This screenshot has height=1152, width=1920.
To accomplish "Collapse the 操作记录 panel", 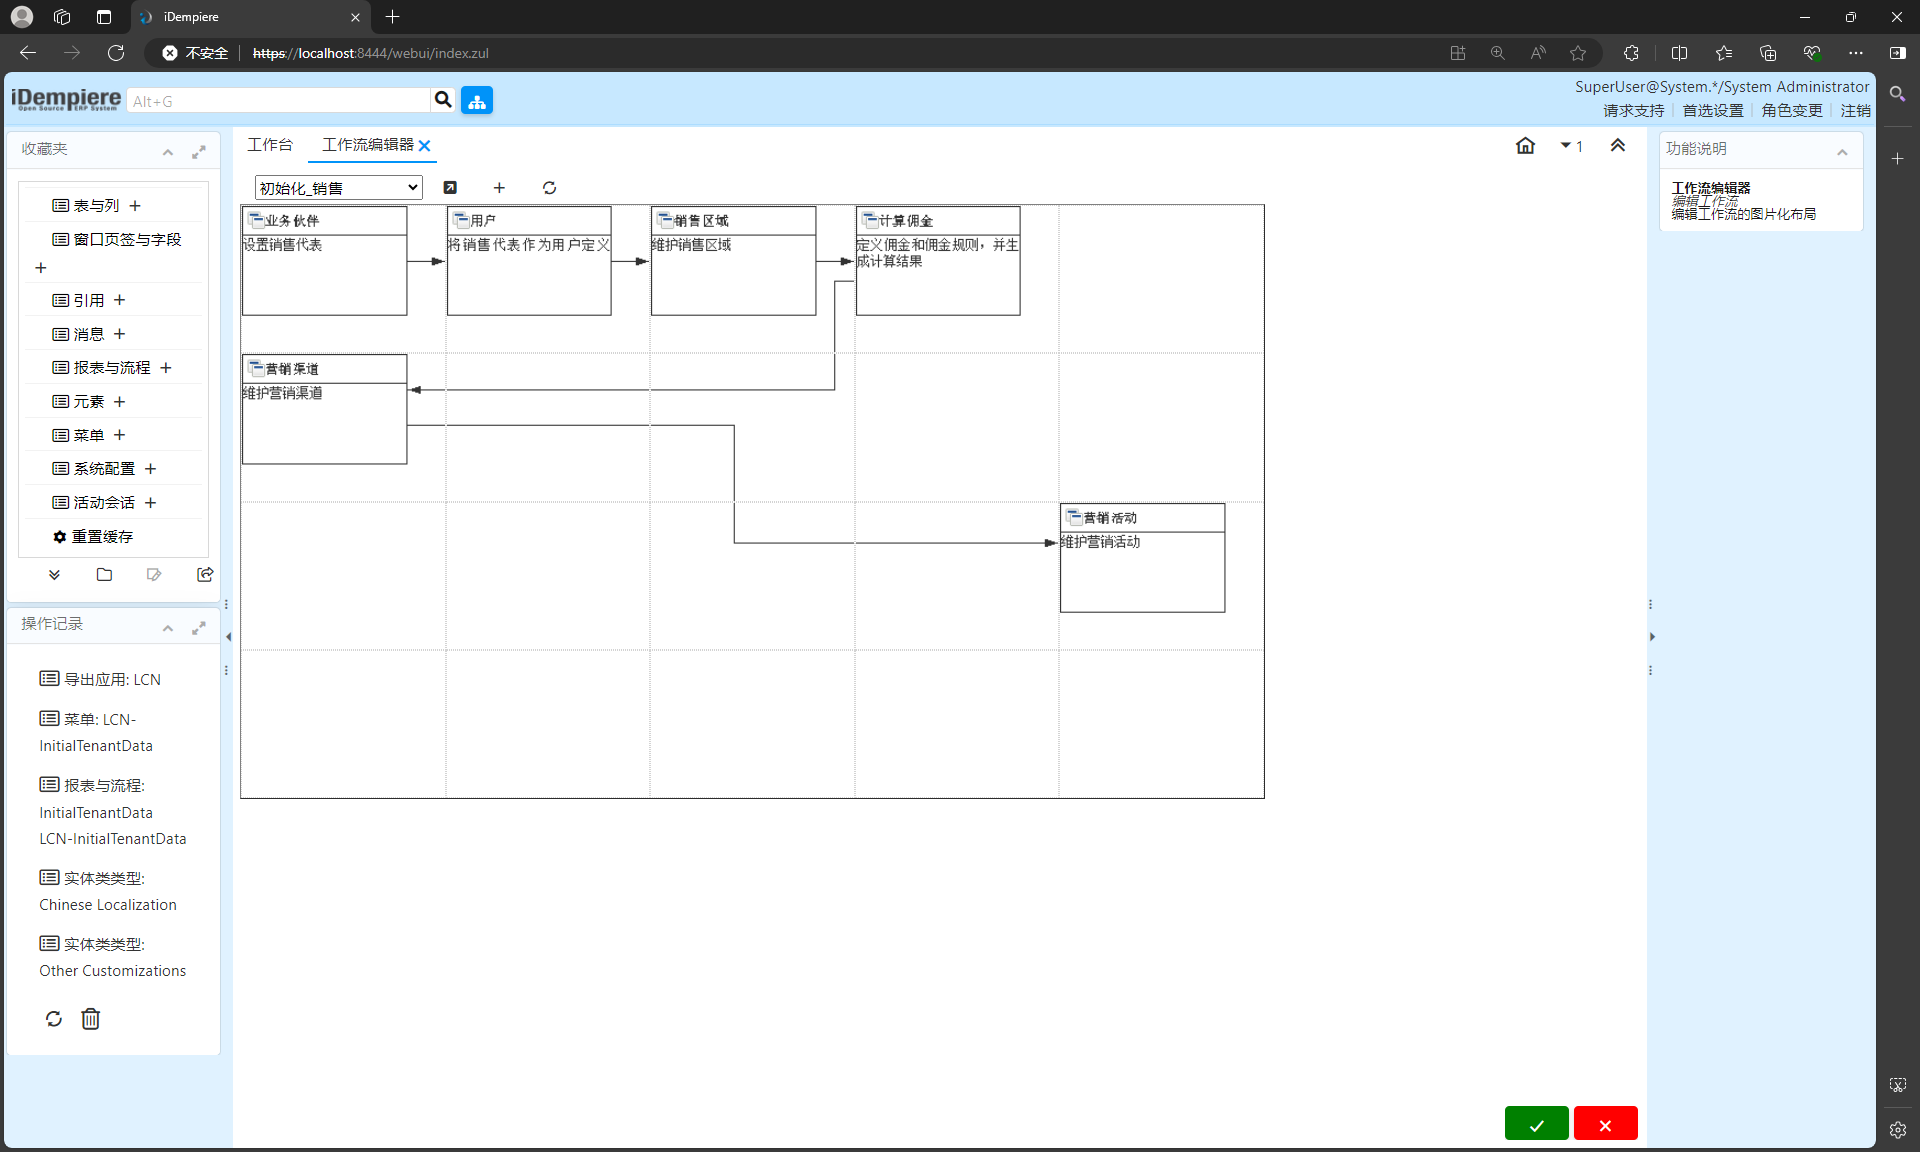I will (168, 628).
